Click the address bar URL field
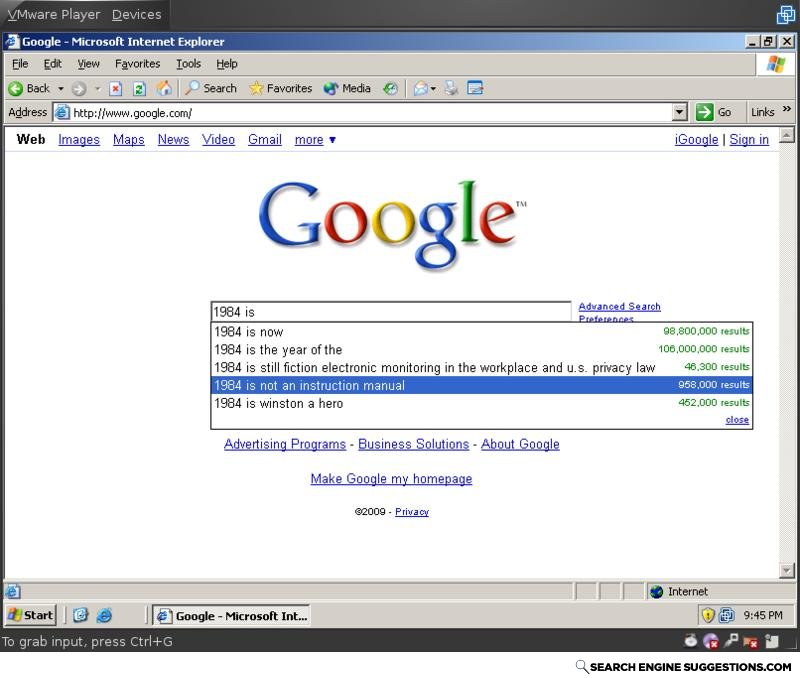Image resolution: width=800 pixels, height=678 pixels. click(x=371, y=113)
